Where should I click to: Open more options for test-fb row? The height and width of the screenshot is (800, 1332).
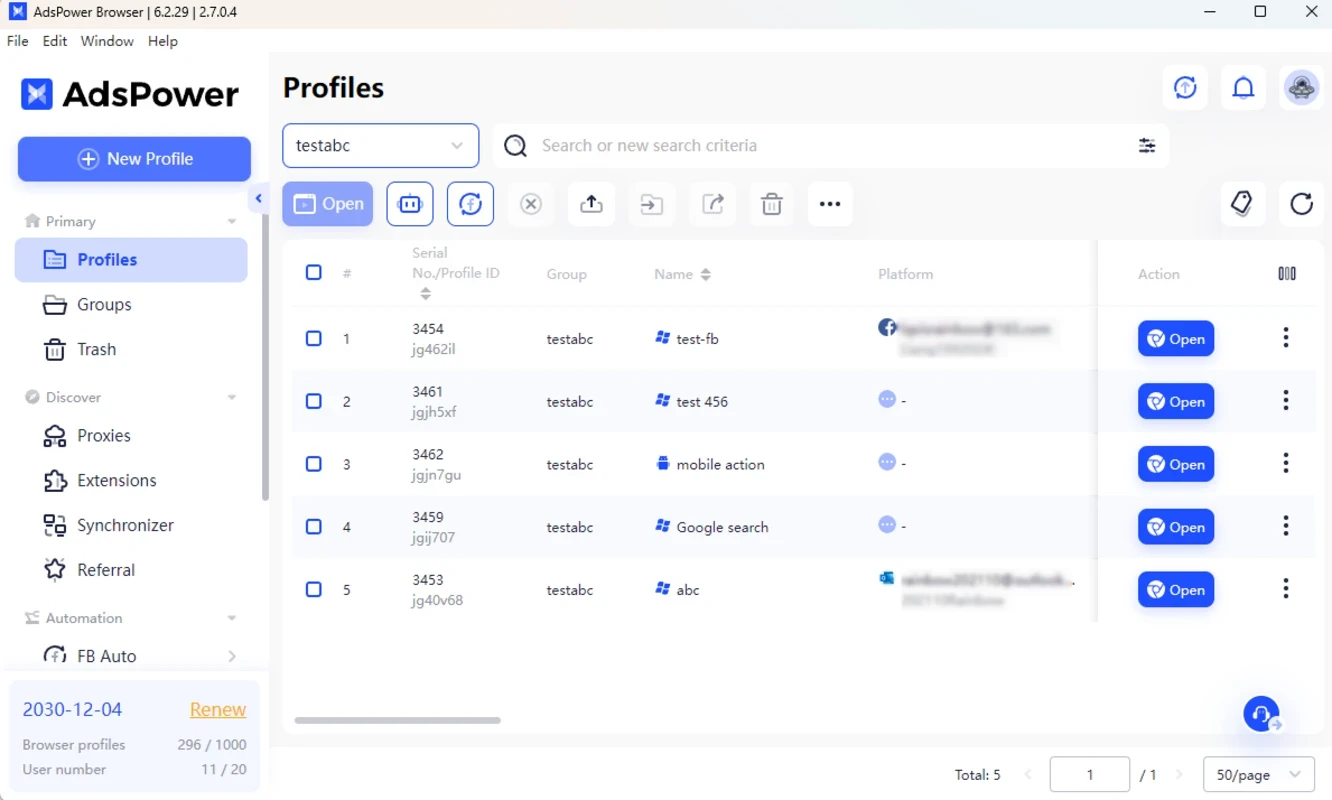[x=1286, y=338]
